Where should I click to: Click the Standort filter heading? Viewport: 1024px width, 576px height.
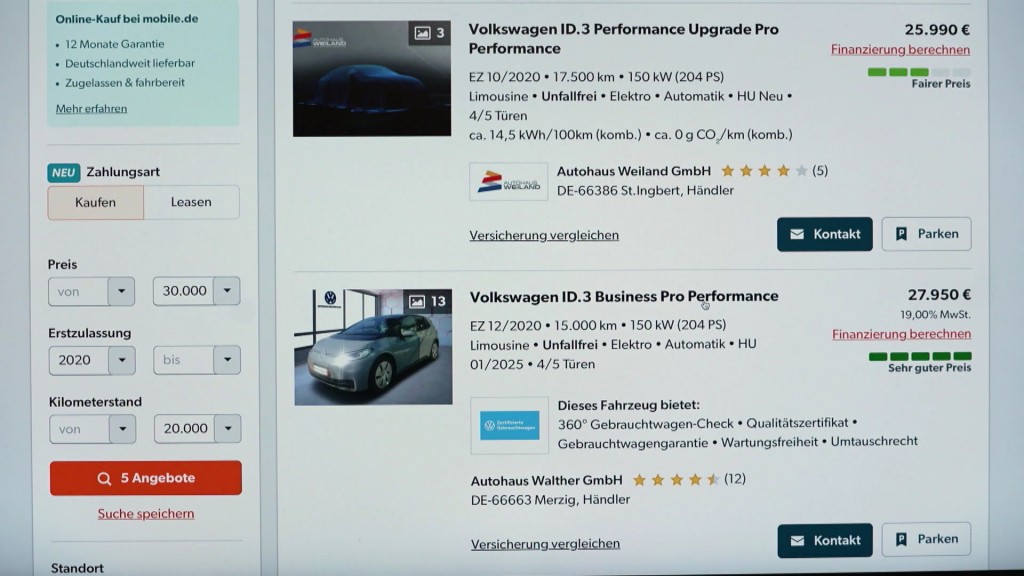click(x=77, y=568)
